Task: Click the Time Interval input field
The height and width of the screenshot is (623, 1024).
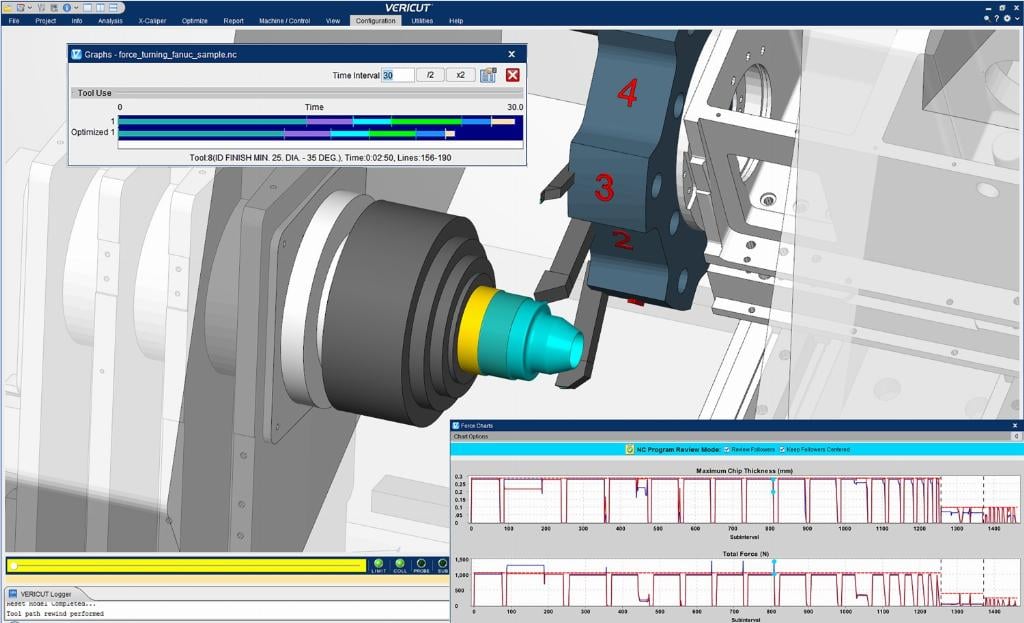Action: [x=397, y=75]
